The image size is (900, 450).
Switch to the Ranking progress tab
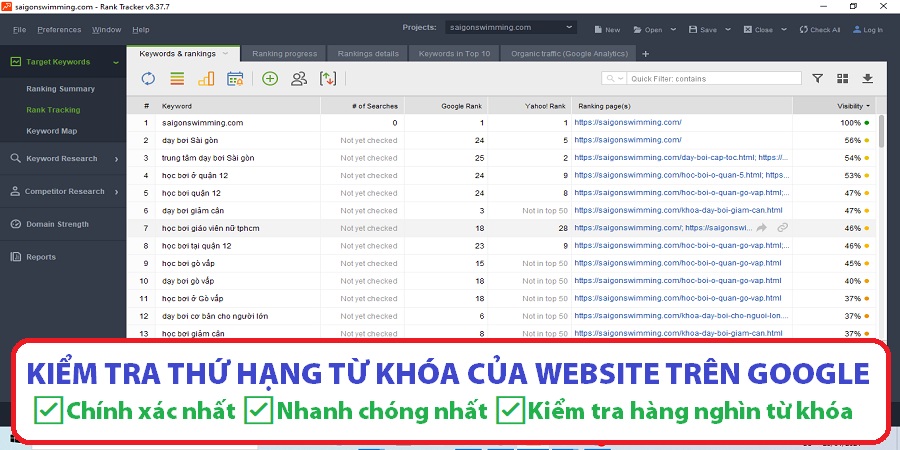284,53
